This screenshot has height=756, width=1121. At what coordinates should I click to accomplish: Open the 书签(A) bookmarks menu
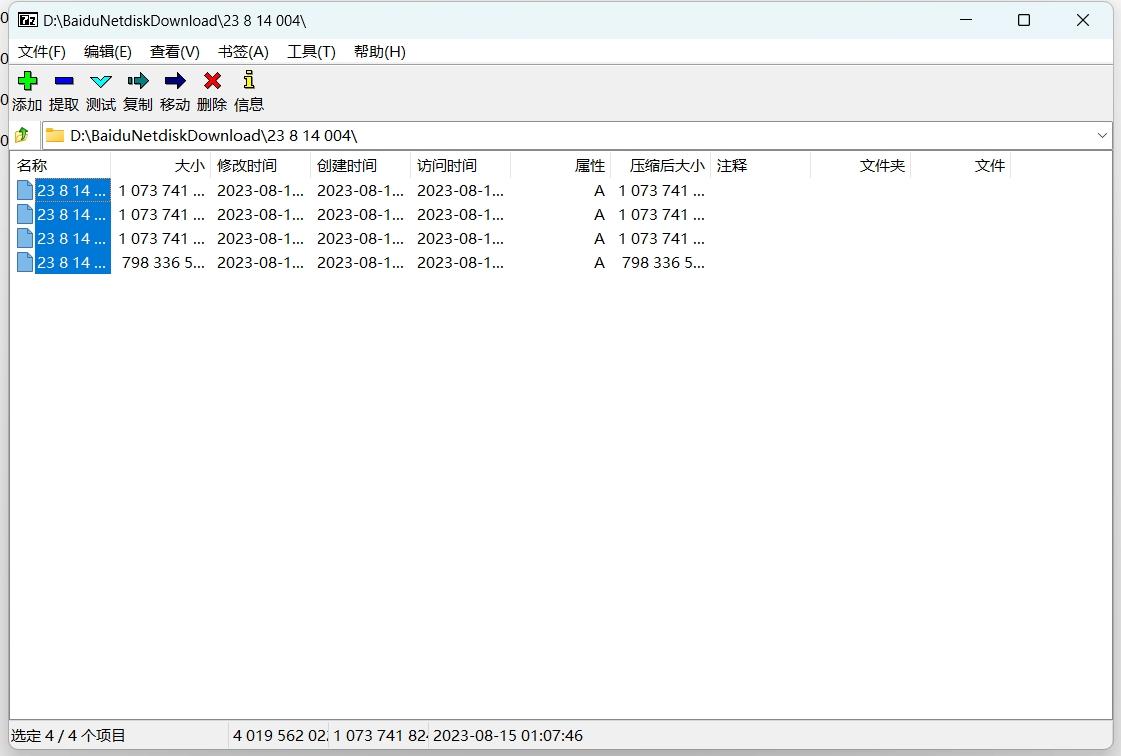243,52
